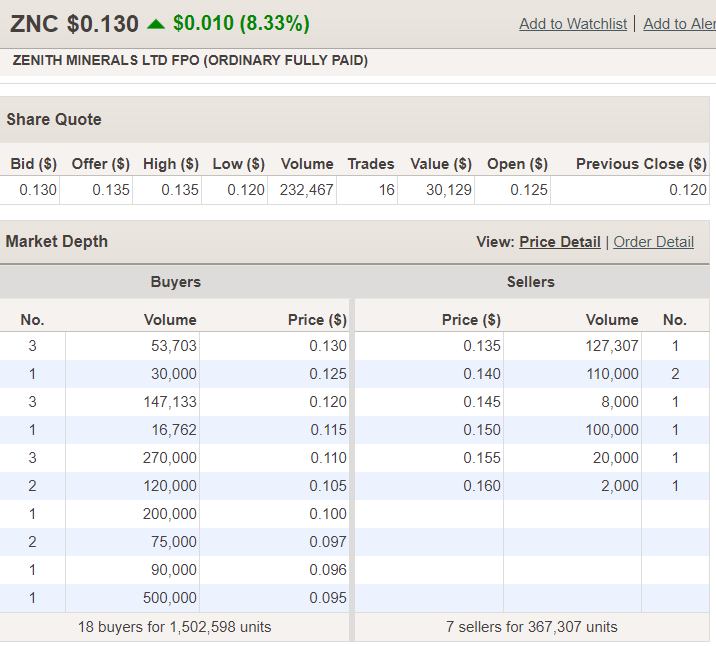Image resolution: width=716 pixels, height=646 pixels.
Task: Select the 7 sellers for 367,307 units summary
Action: (532, 627)
